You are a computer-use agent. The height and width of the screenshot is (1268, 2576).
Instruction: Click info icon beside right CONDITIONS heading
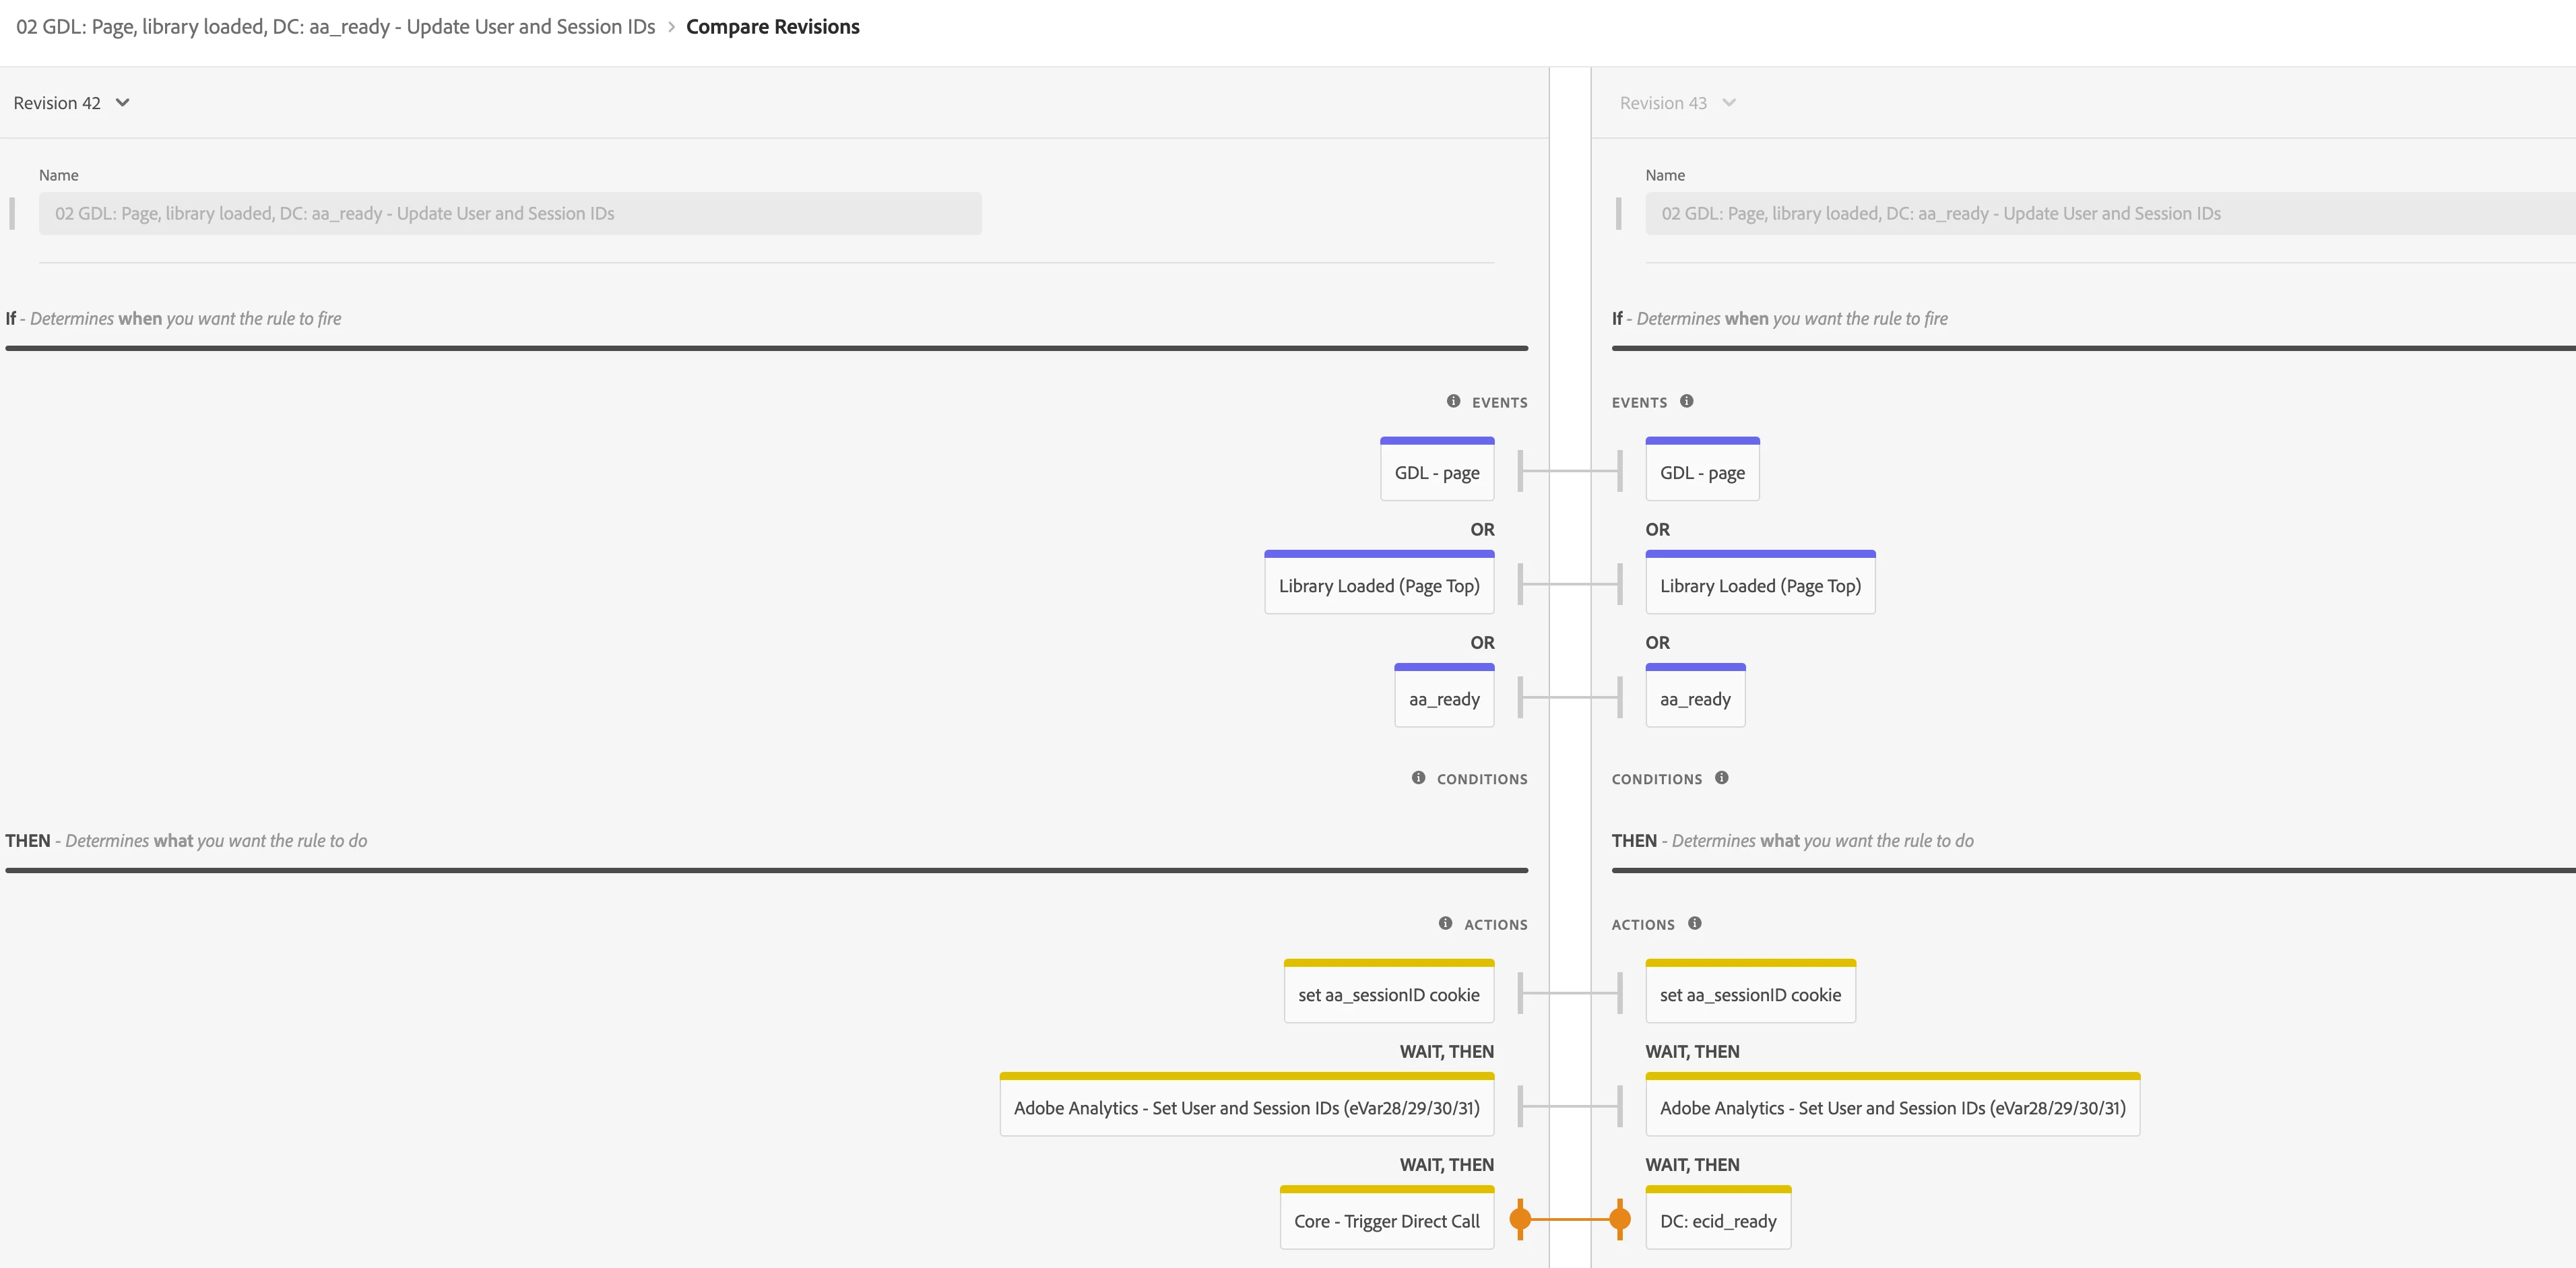coord(1722,777)
